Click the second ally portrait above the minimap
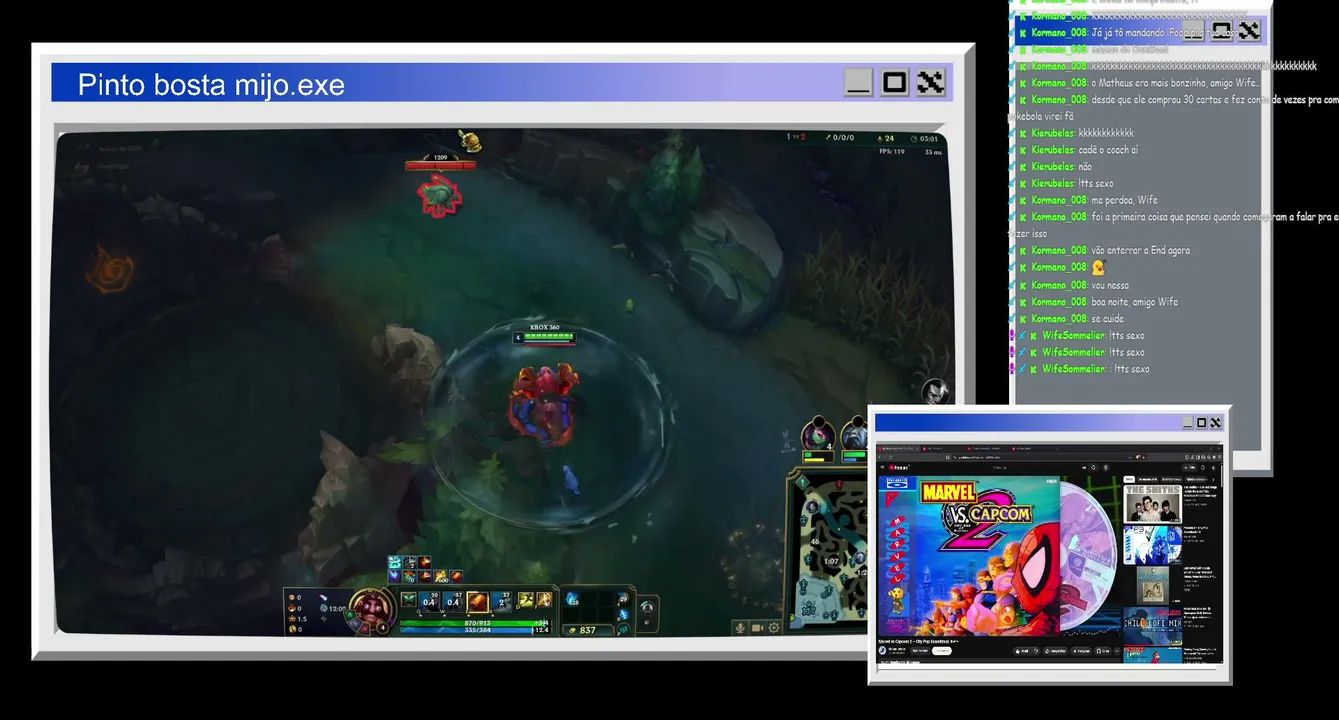Image resolution: width=1339 pixels, height=720 pixels. pyautogui.click(x=853, y=436)
